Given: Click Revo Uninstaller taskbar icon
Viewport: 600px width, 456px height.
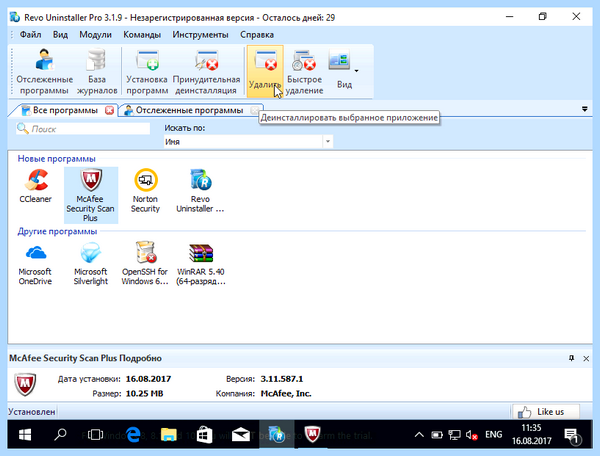Looking at the screenshot, I should [277, 435].
